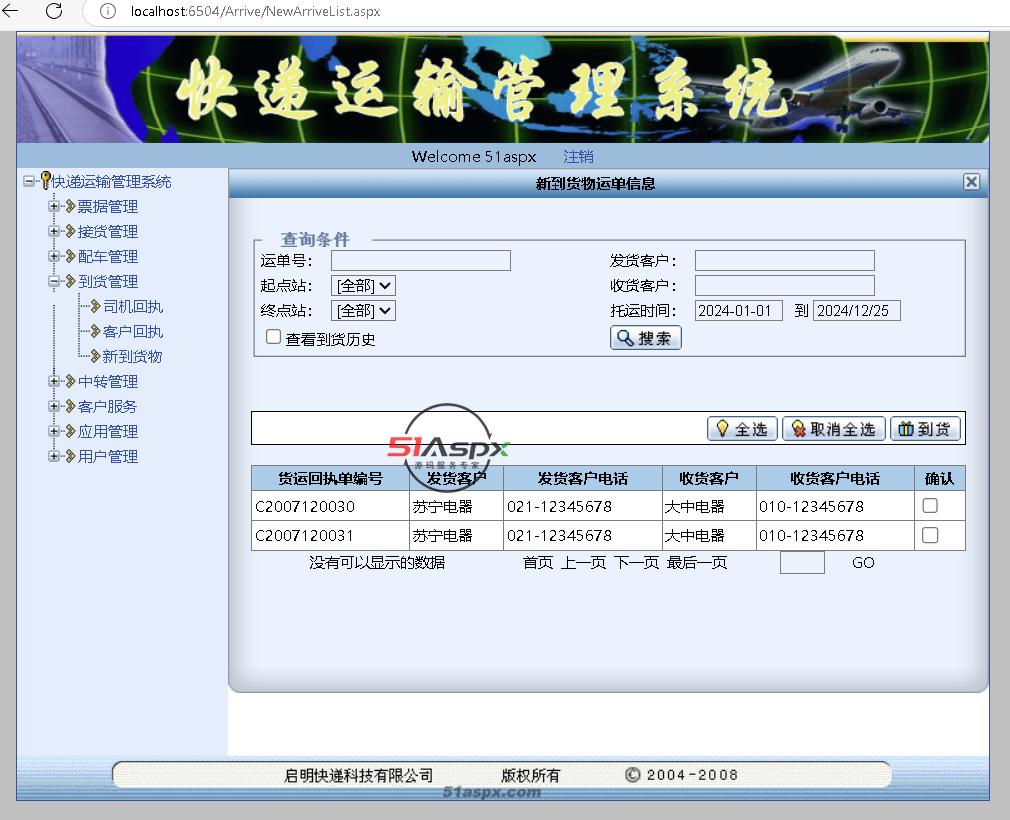Click the arrow icon beside 新到货物
This screenshot has height=820, width=1010.
tap(95, 356)
